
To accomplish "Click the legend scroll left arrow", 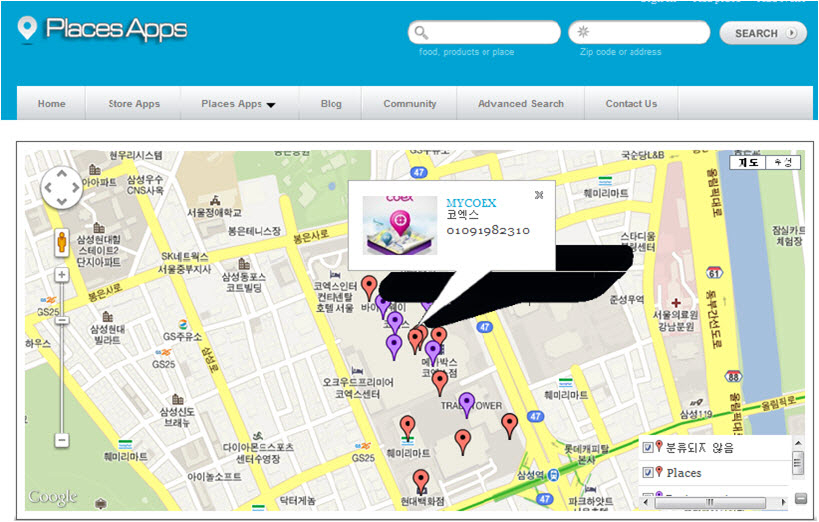I will point(646,502).
